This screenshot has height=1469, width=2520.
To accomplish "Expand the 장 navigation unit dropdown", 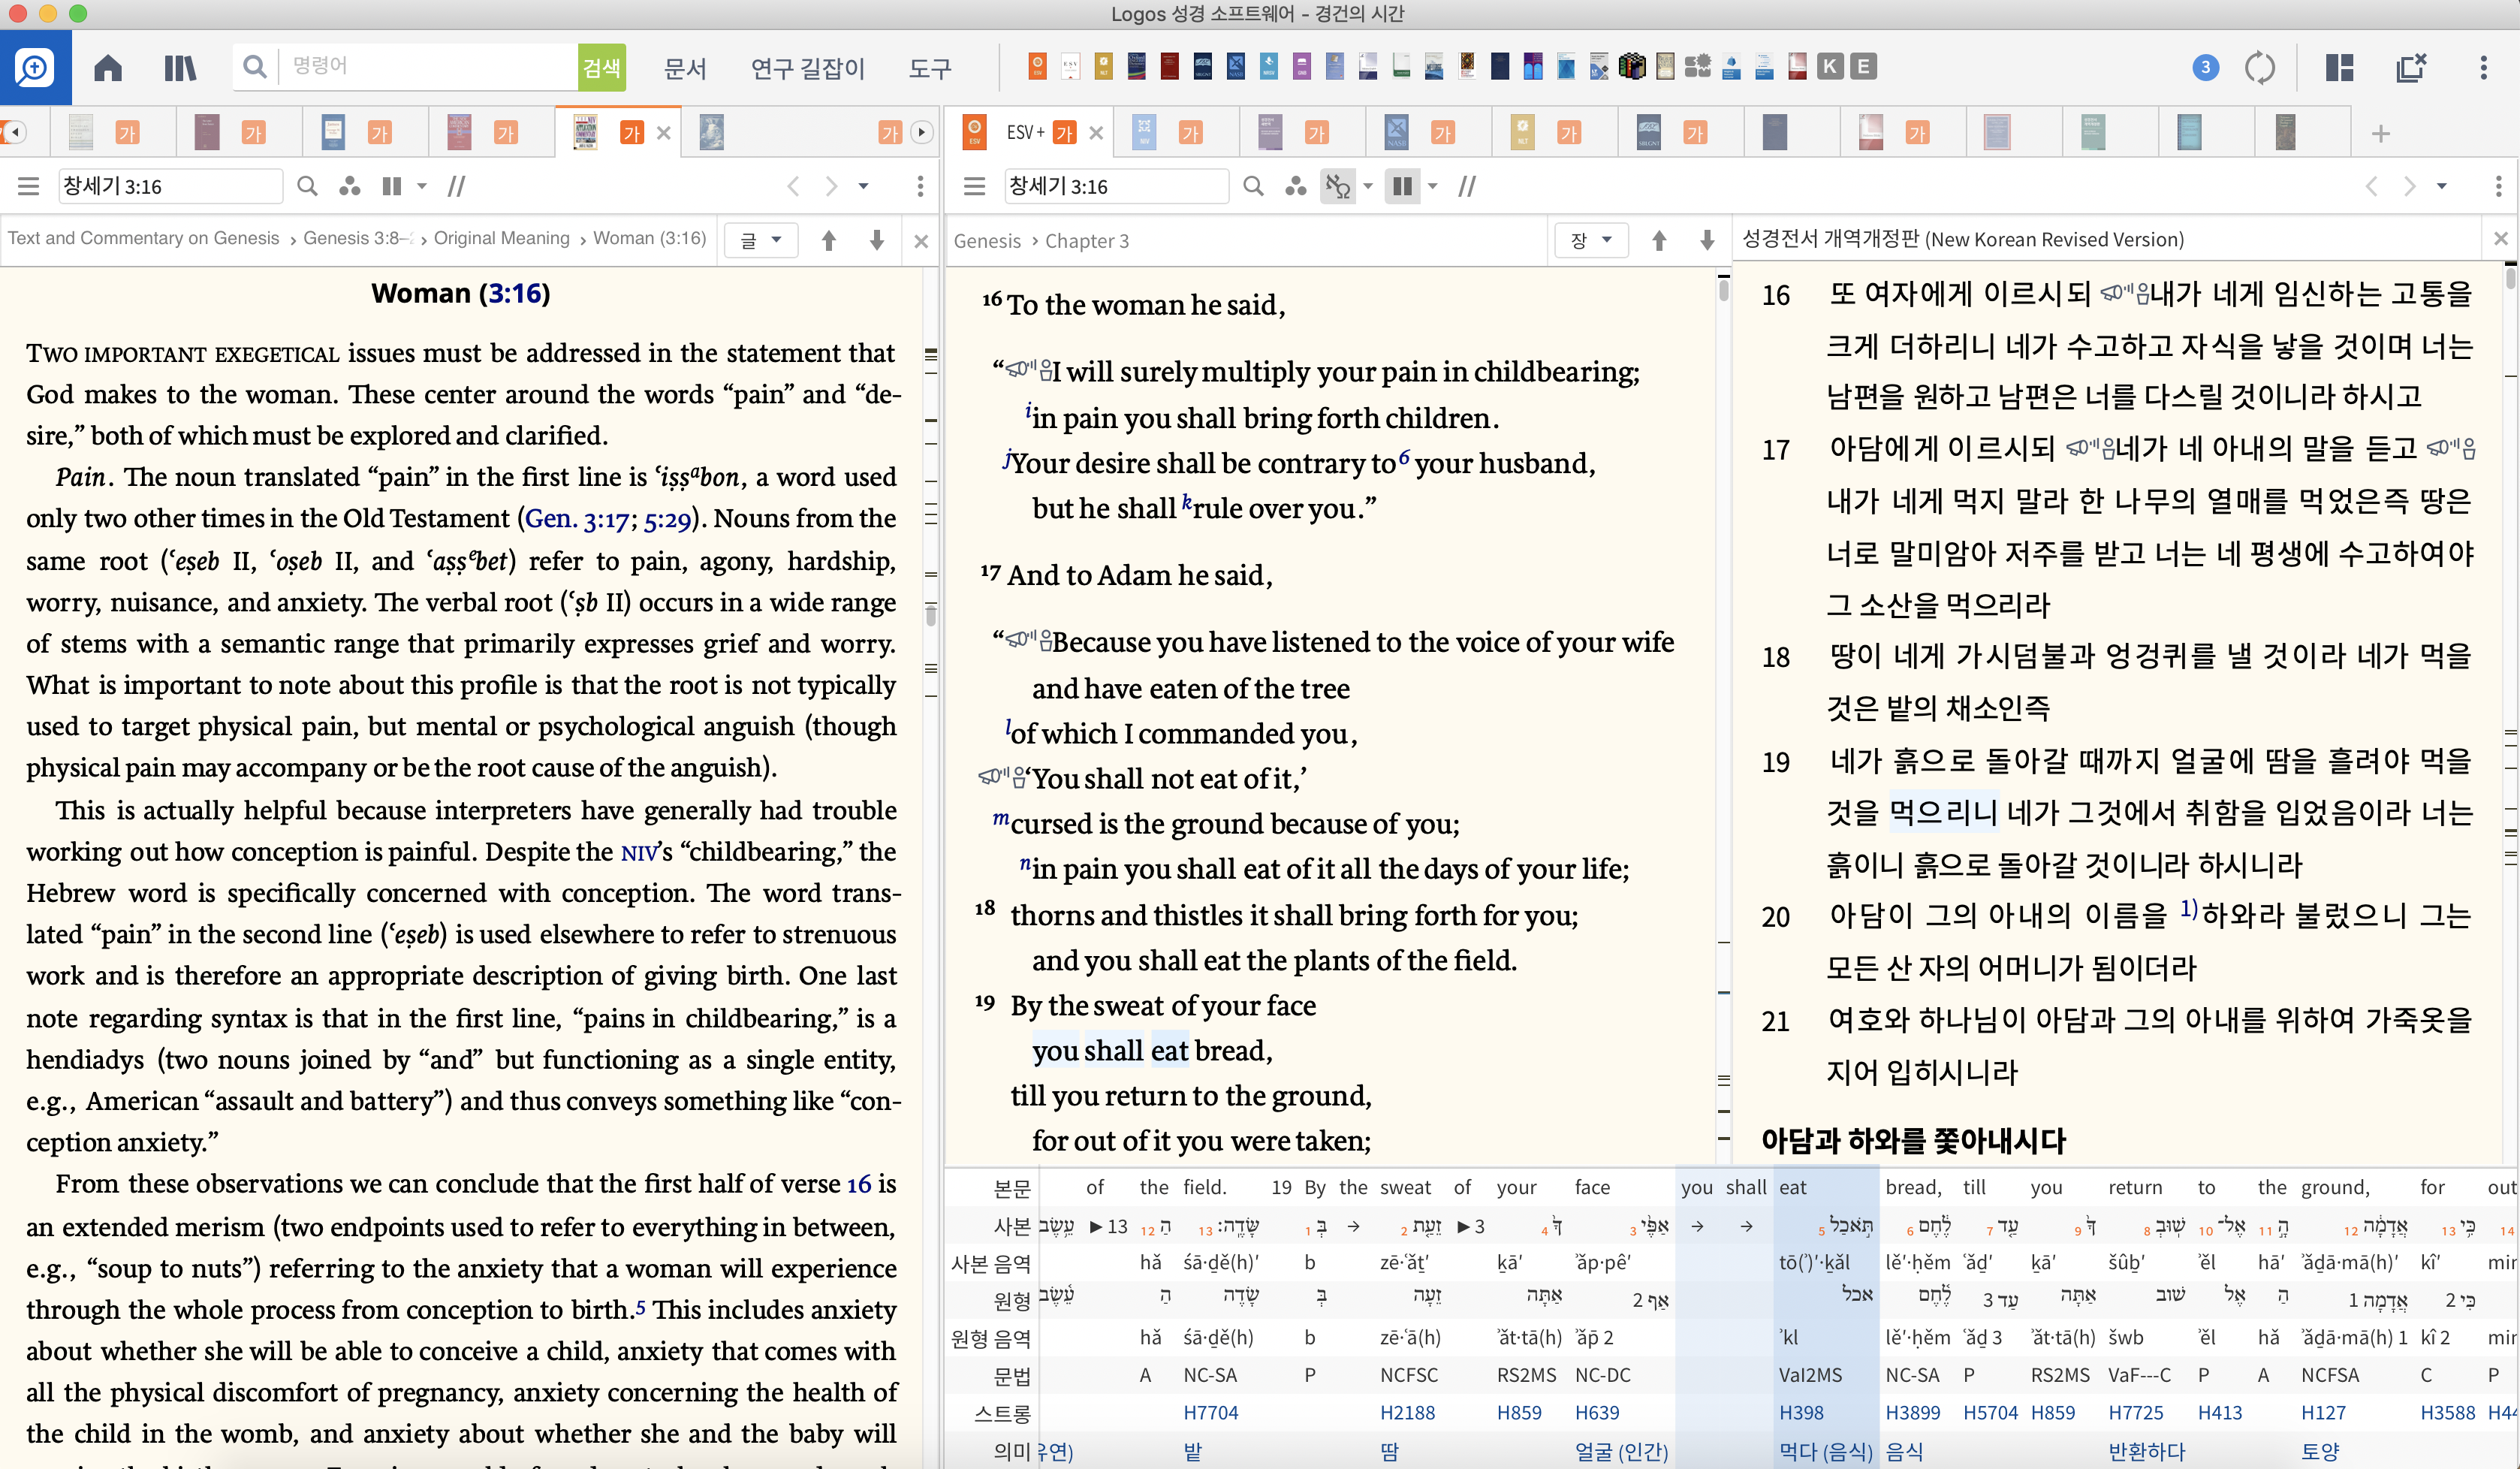I will [1591, 241].
